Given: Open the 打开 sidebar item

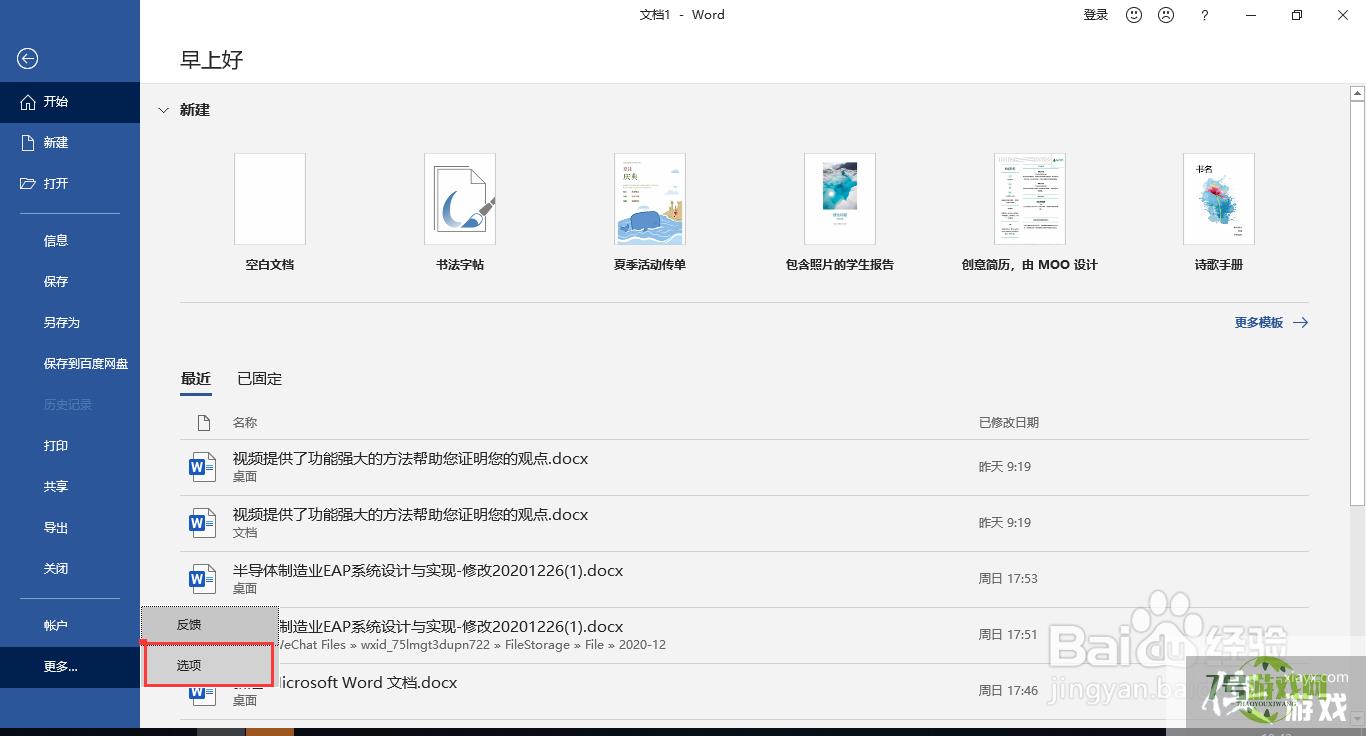Looking at the screenshot, I should click(x=70, y=184).
